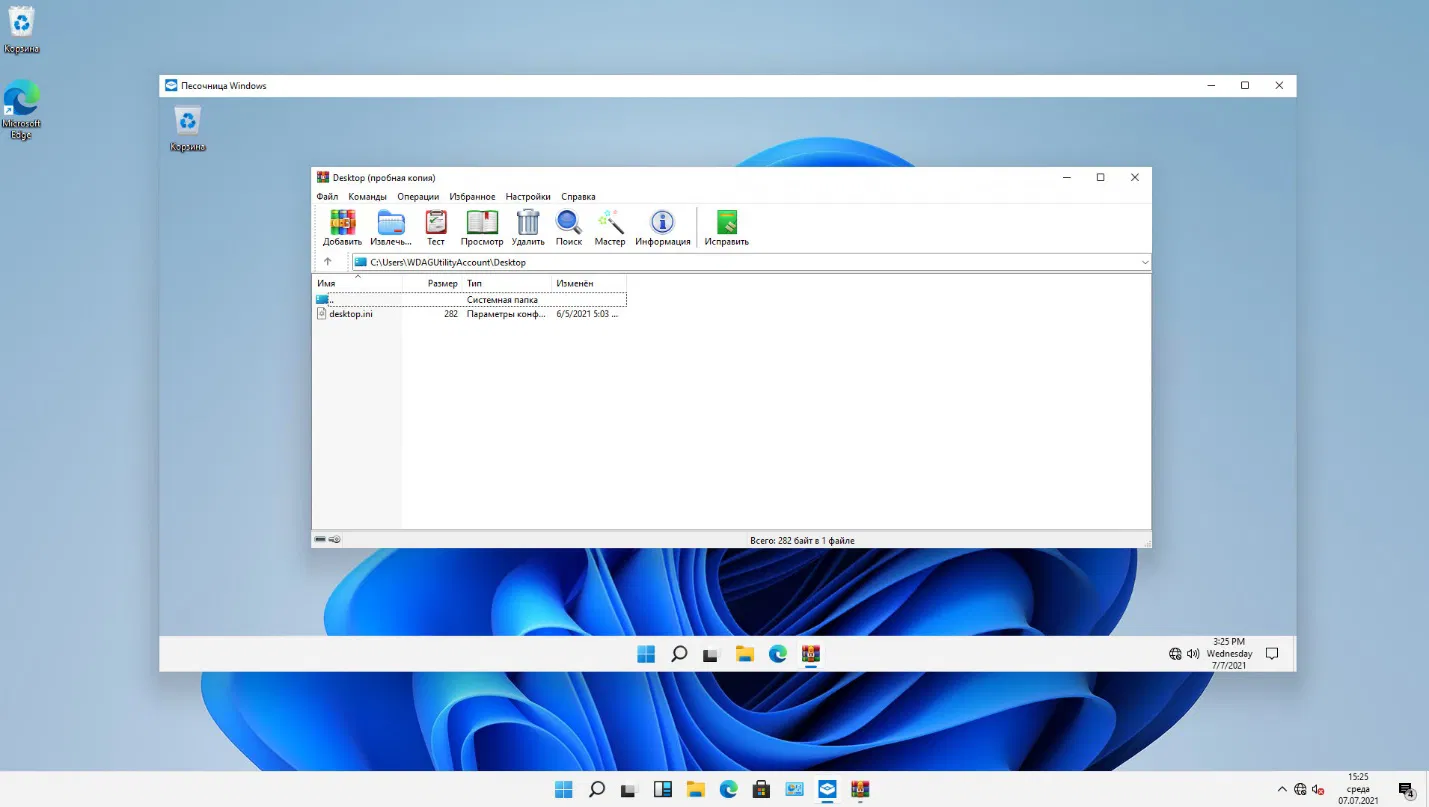The width and height of the screenshot is (1429, 807).
Task: Open the Файл menu
Action: coord(327,197)
